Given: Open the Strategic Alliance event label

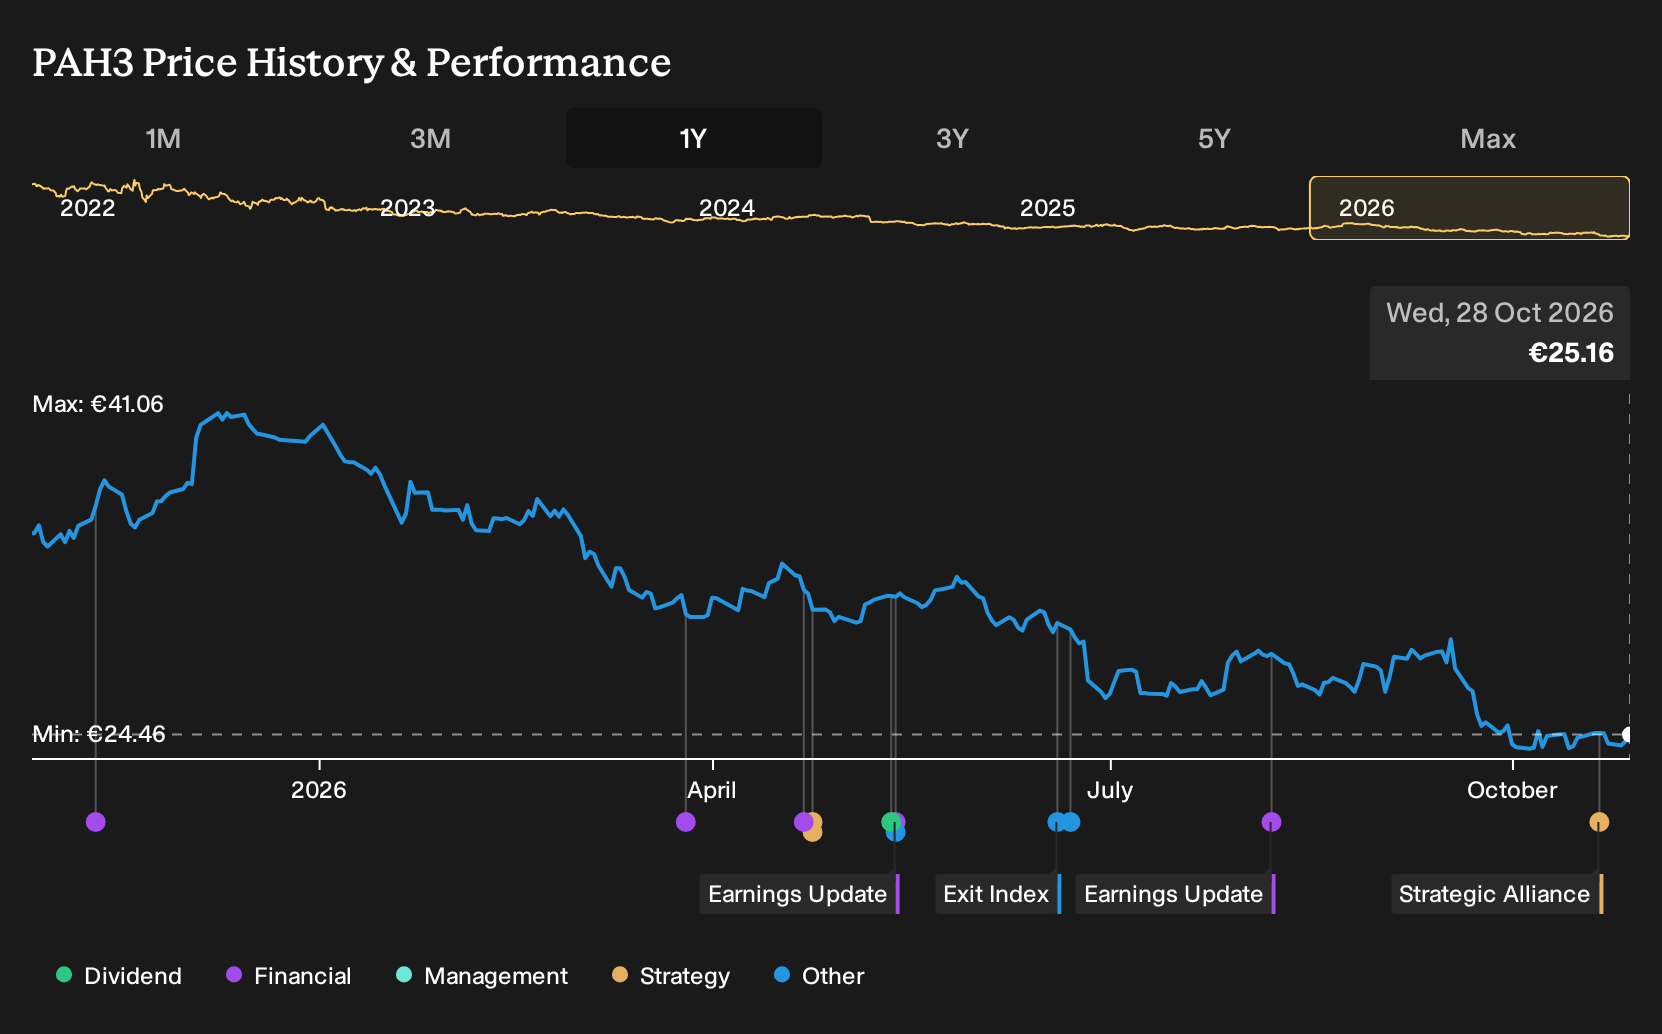Looking at the screenshot, I should click(1497, 894).
